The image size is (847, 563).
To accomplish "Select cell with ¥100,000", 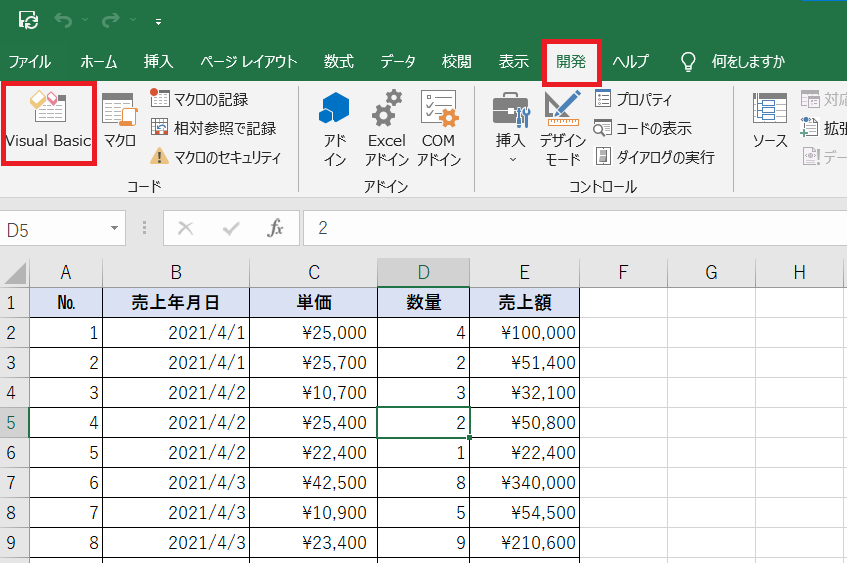I will [x=525, y=333].
